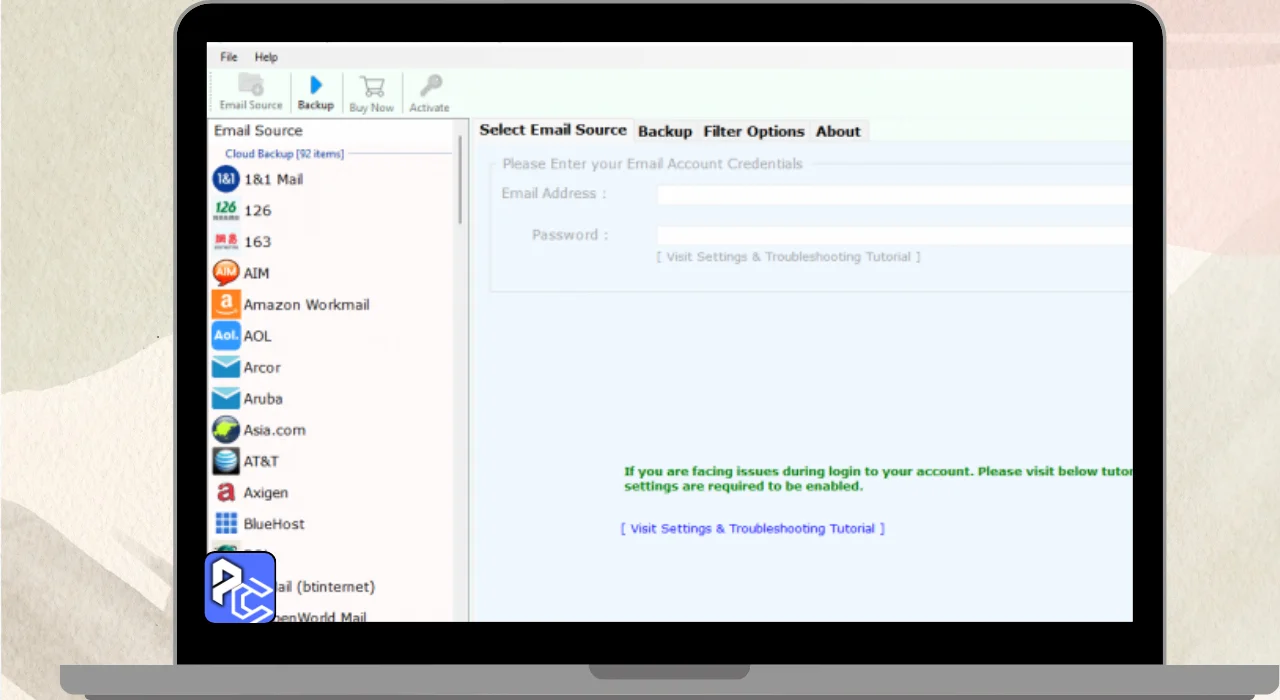Select the AT&T icon
The image size is (1280, 700).
pos(226,461)
